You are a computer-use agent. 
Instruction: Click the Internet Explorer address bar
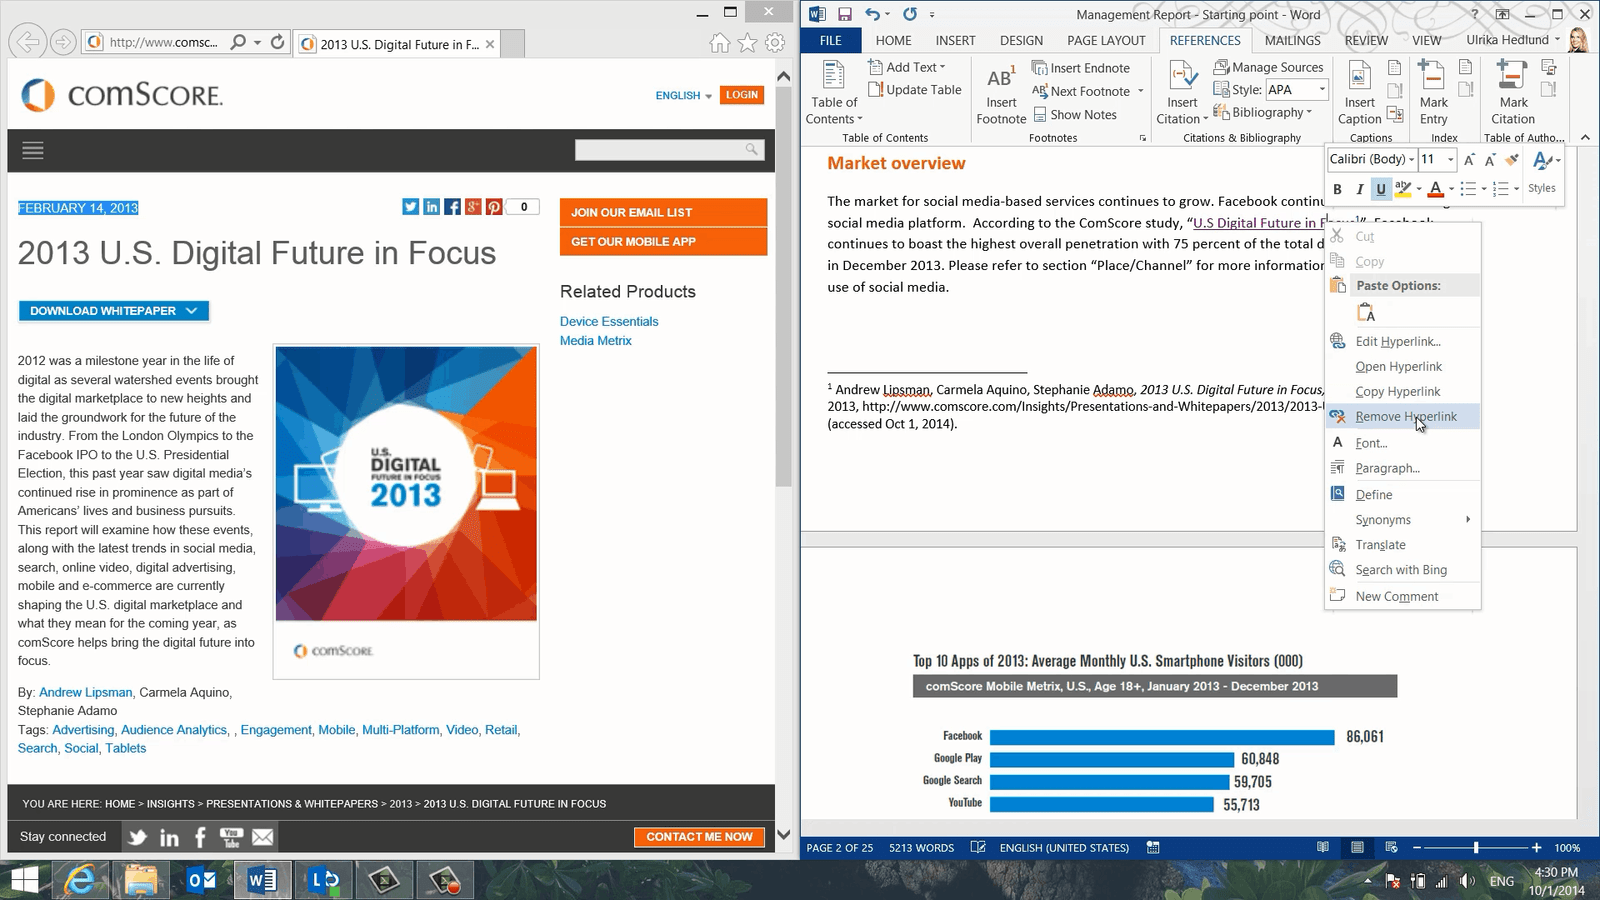(163, 42)
